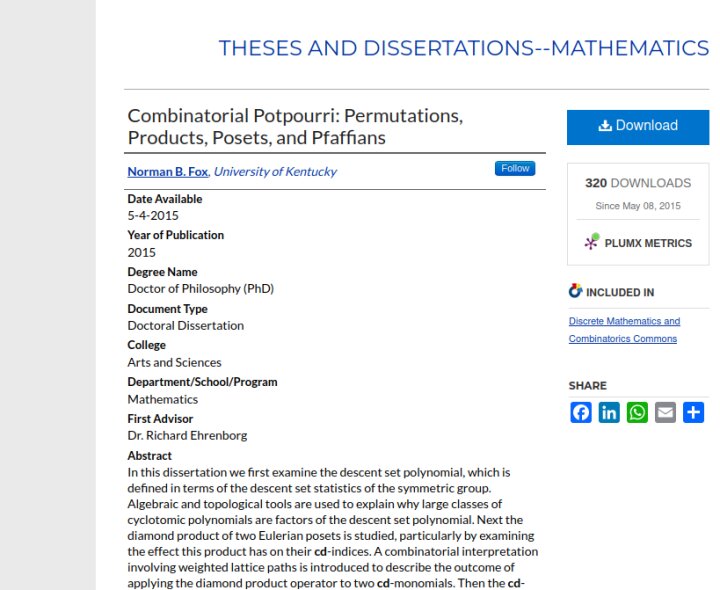Click the PLUMX METRICS text link
Image resolution: width=720 pixels, height=590 pixels.
coord(648,243)
